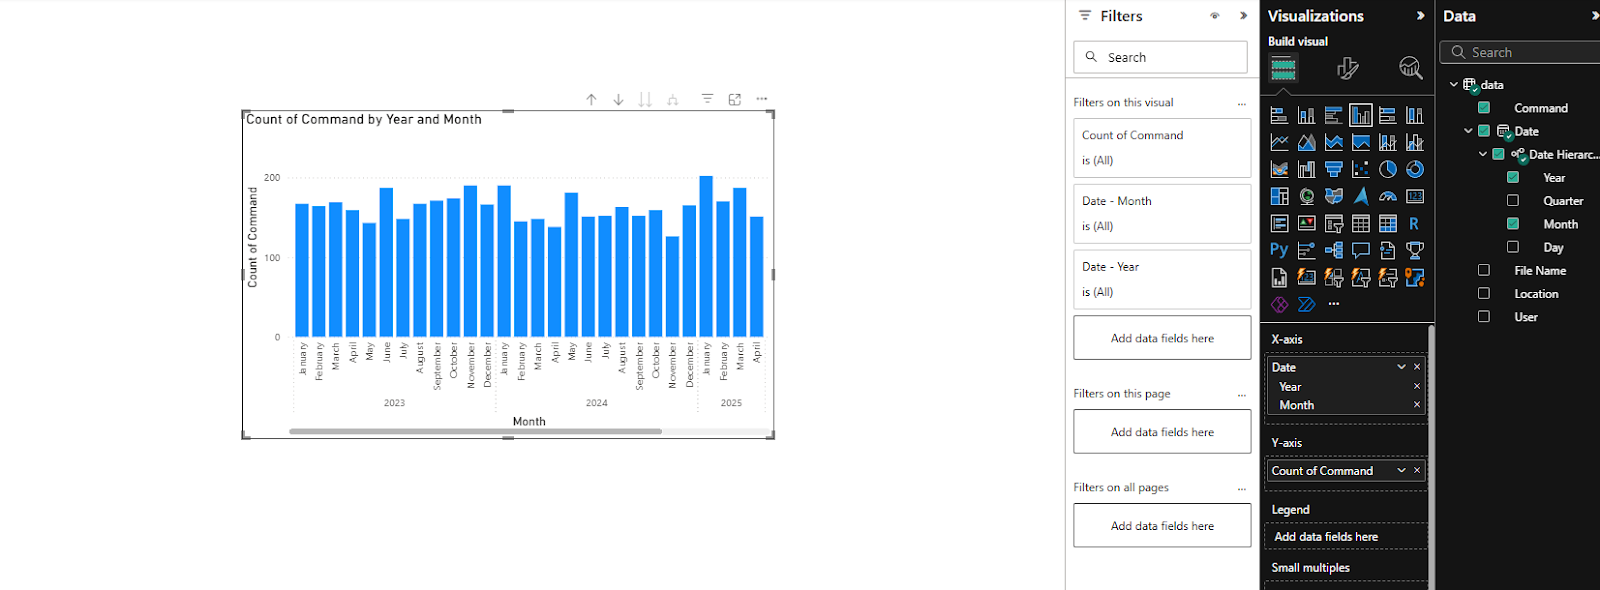Select the stacked column chart visual

1306,115
